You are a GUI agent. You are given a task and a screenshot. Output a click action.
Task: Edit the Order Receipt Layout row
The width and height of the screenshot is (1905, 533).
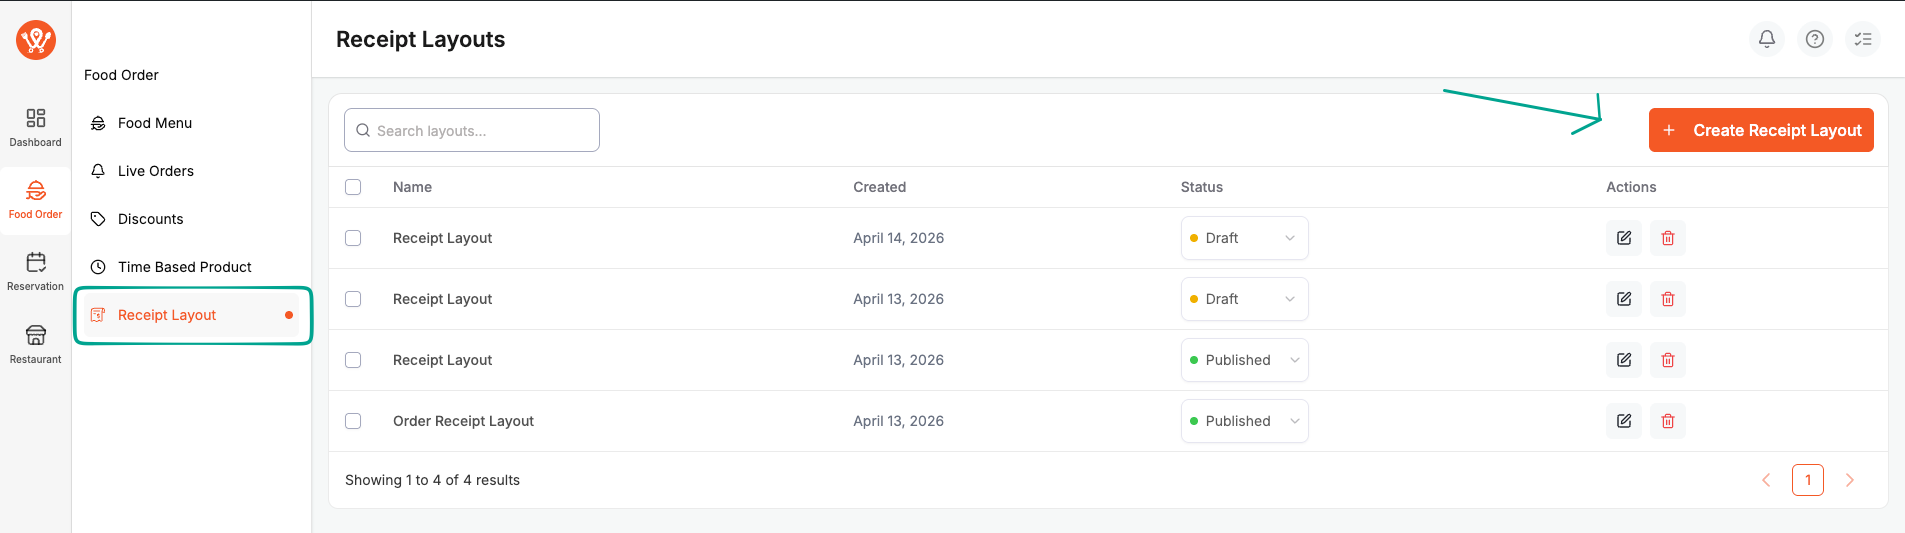1623,421
